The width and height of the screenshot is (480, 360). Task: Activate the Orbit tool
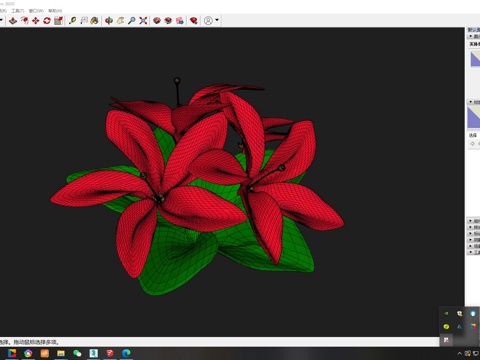point(109,21)
